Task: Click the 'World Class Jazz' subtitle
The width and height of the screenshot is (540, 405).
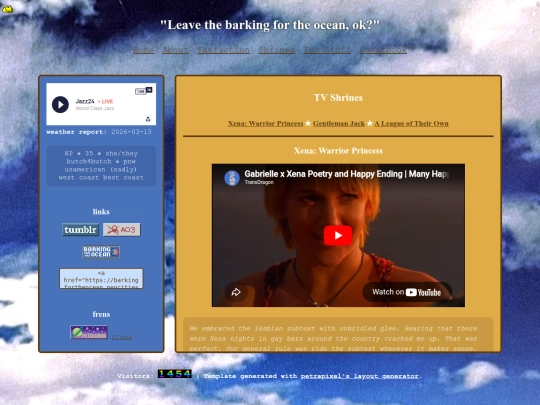Action: click(95, 108)
